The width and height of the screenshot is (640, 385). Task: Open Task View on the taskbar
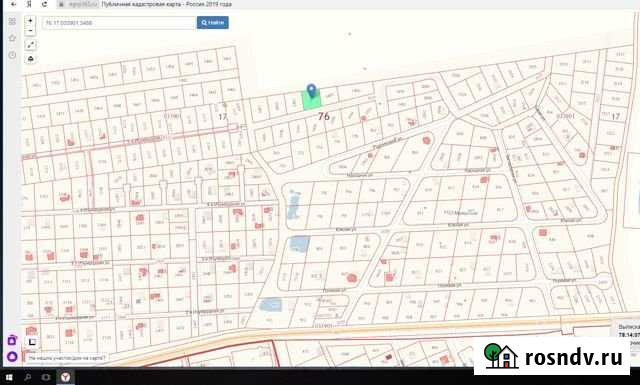pos(46,377)
